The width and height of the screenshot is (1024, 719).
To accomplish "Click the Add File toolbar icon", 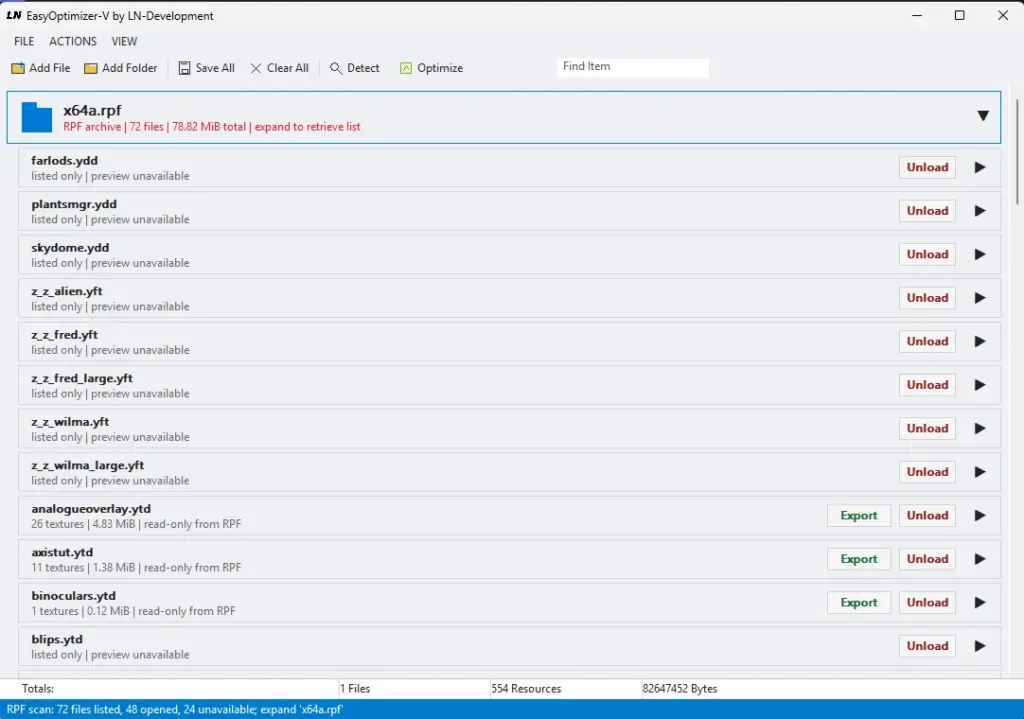I will point(18,68).
